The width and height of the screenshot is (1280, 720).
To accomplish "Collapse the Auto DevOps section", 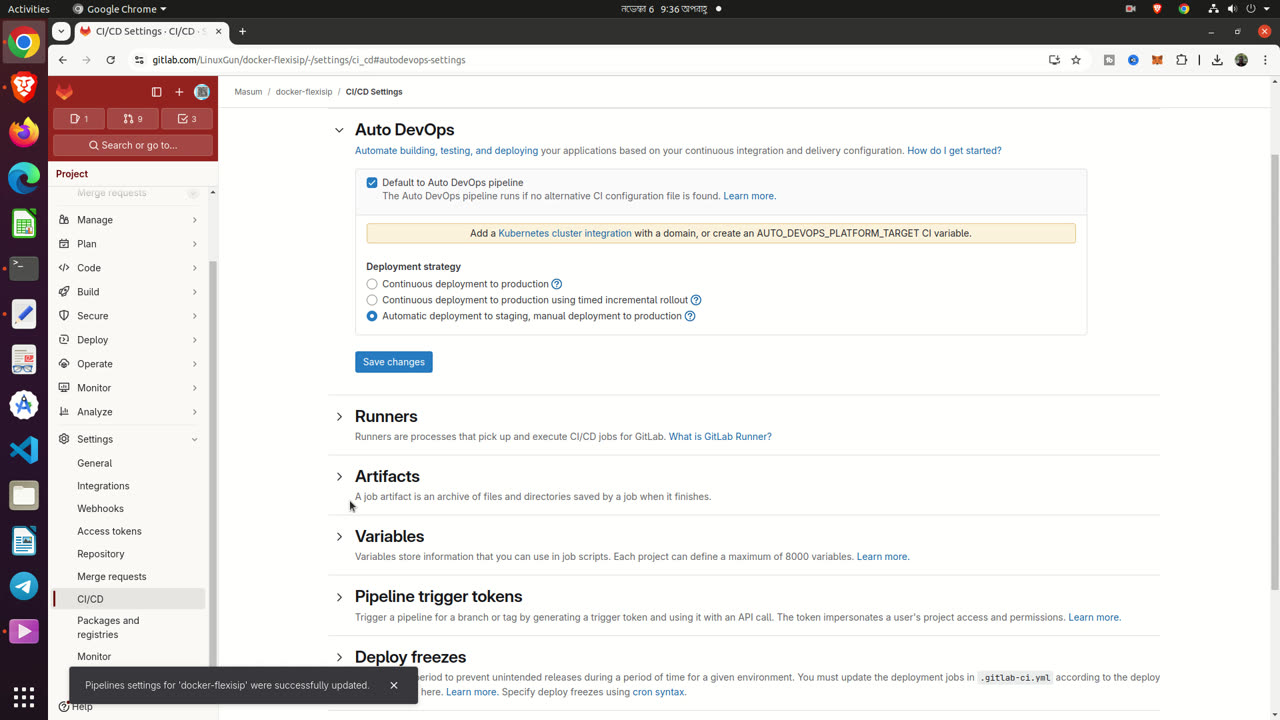I will click(339, 130).
